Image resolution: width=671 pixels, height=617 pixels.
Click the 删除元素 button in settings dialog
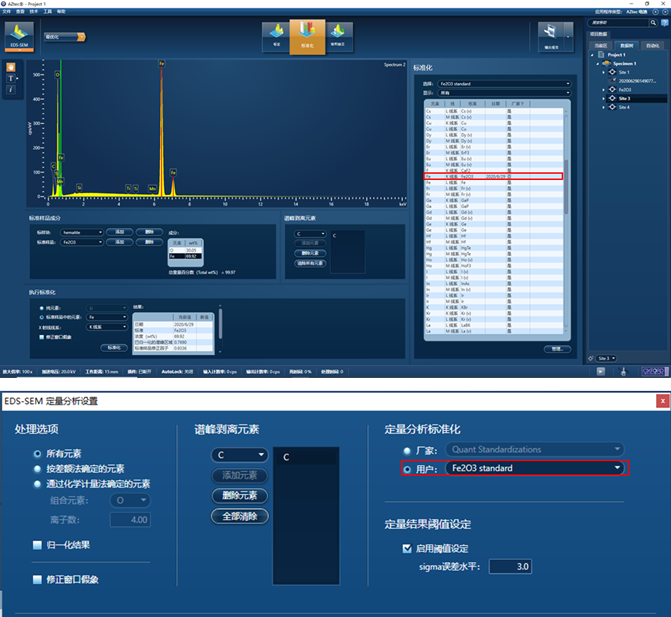pos(239,495)
